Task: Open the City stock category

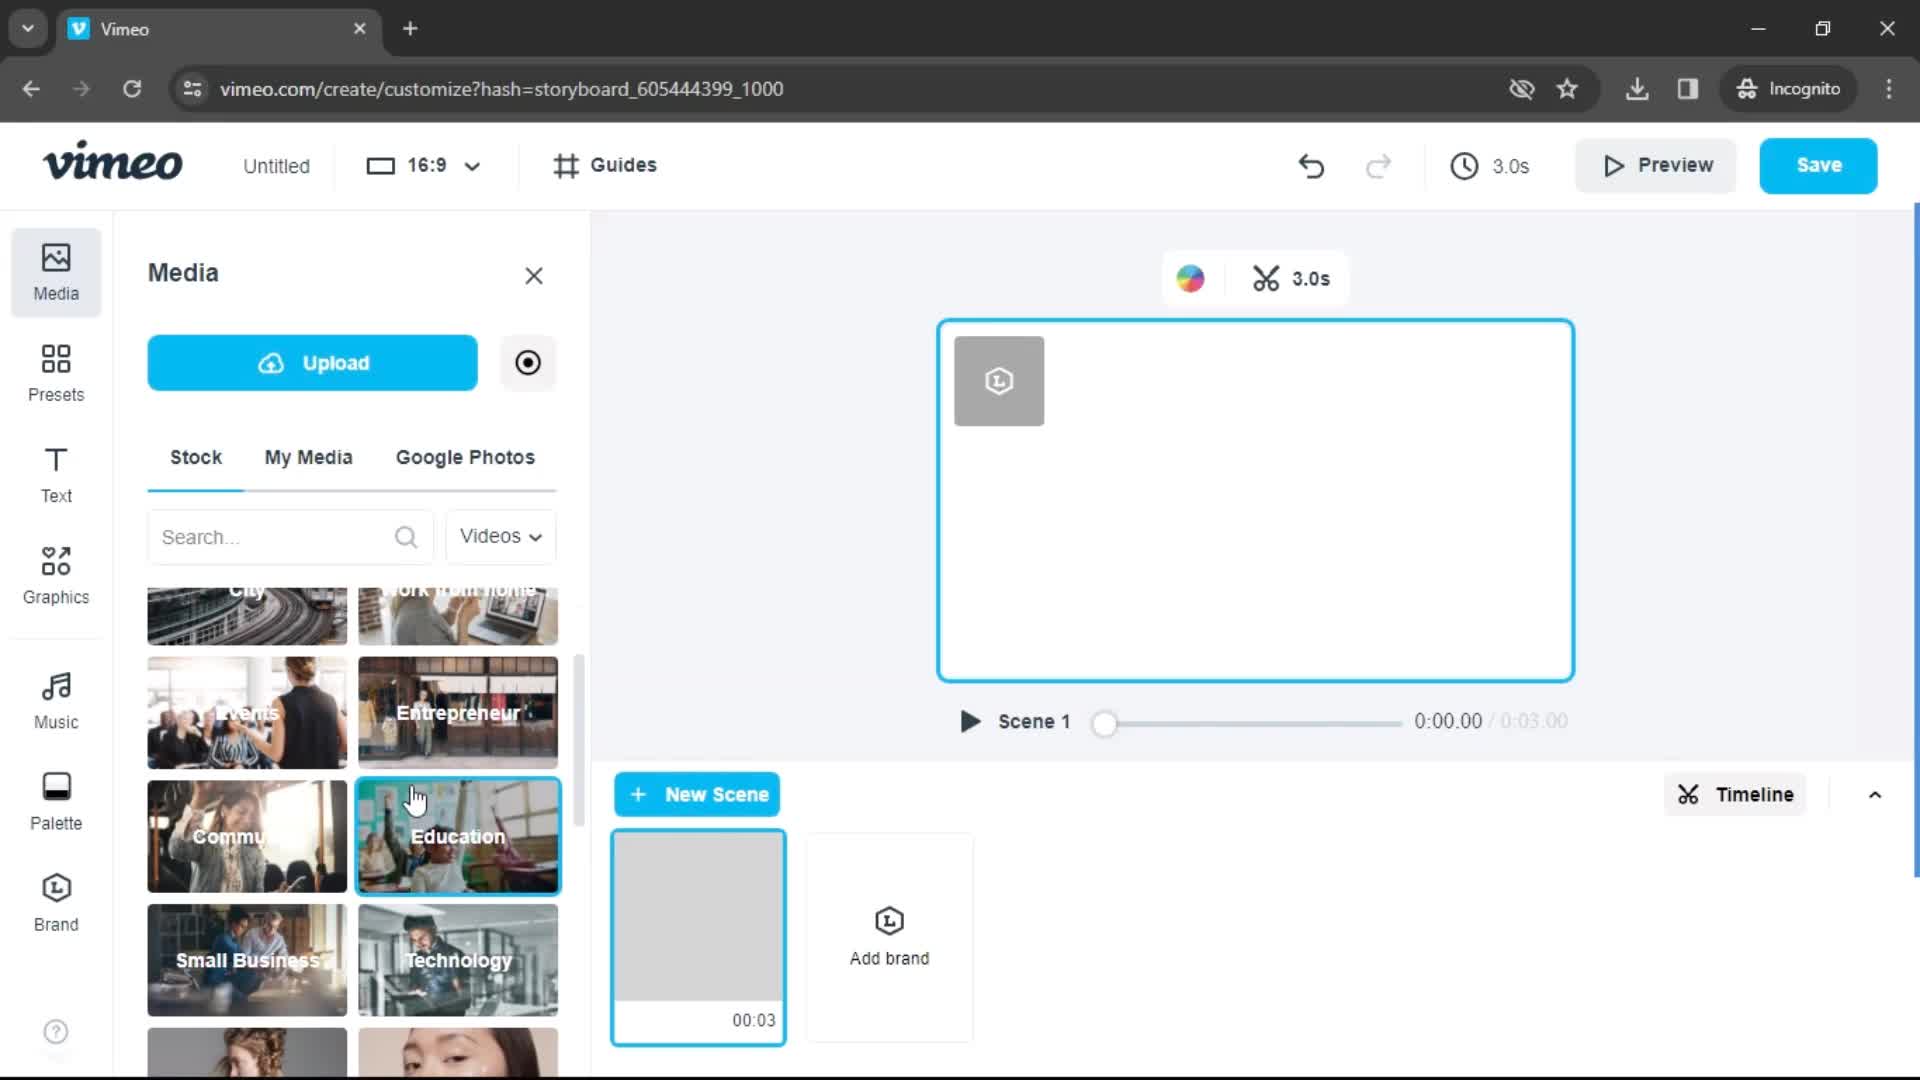Action: [247, 615]
